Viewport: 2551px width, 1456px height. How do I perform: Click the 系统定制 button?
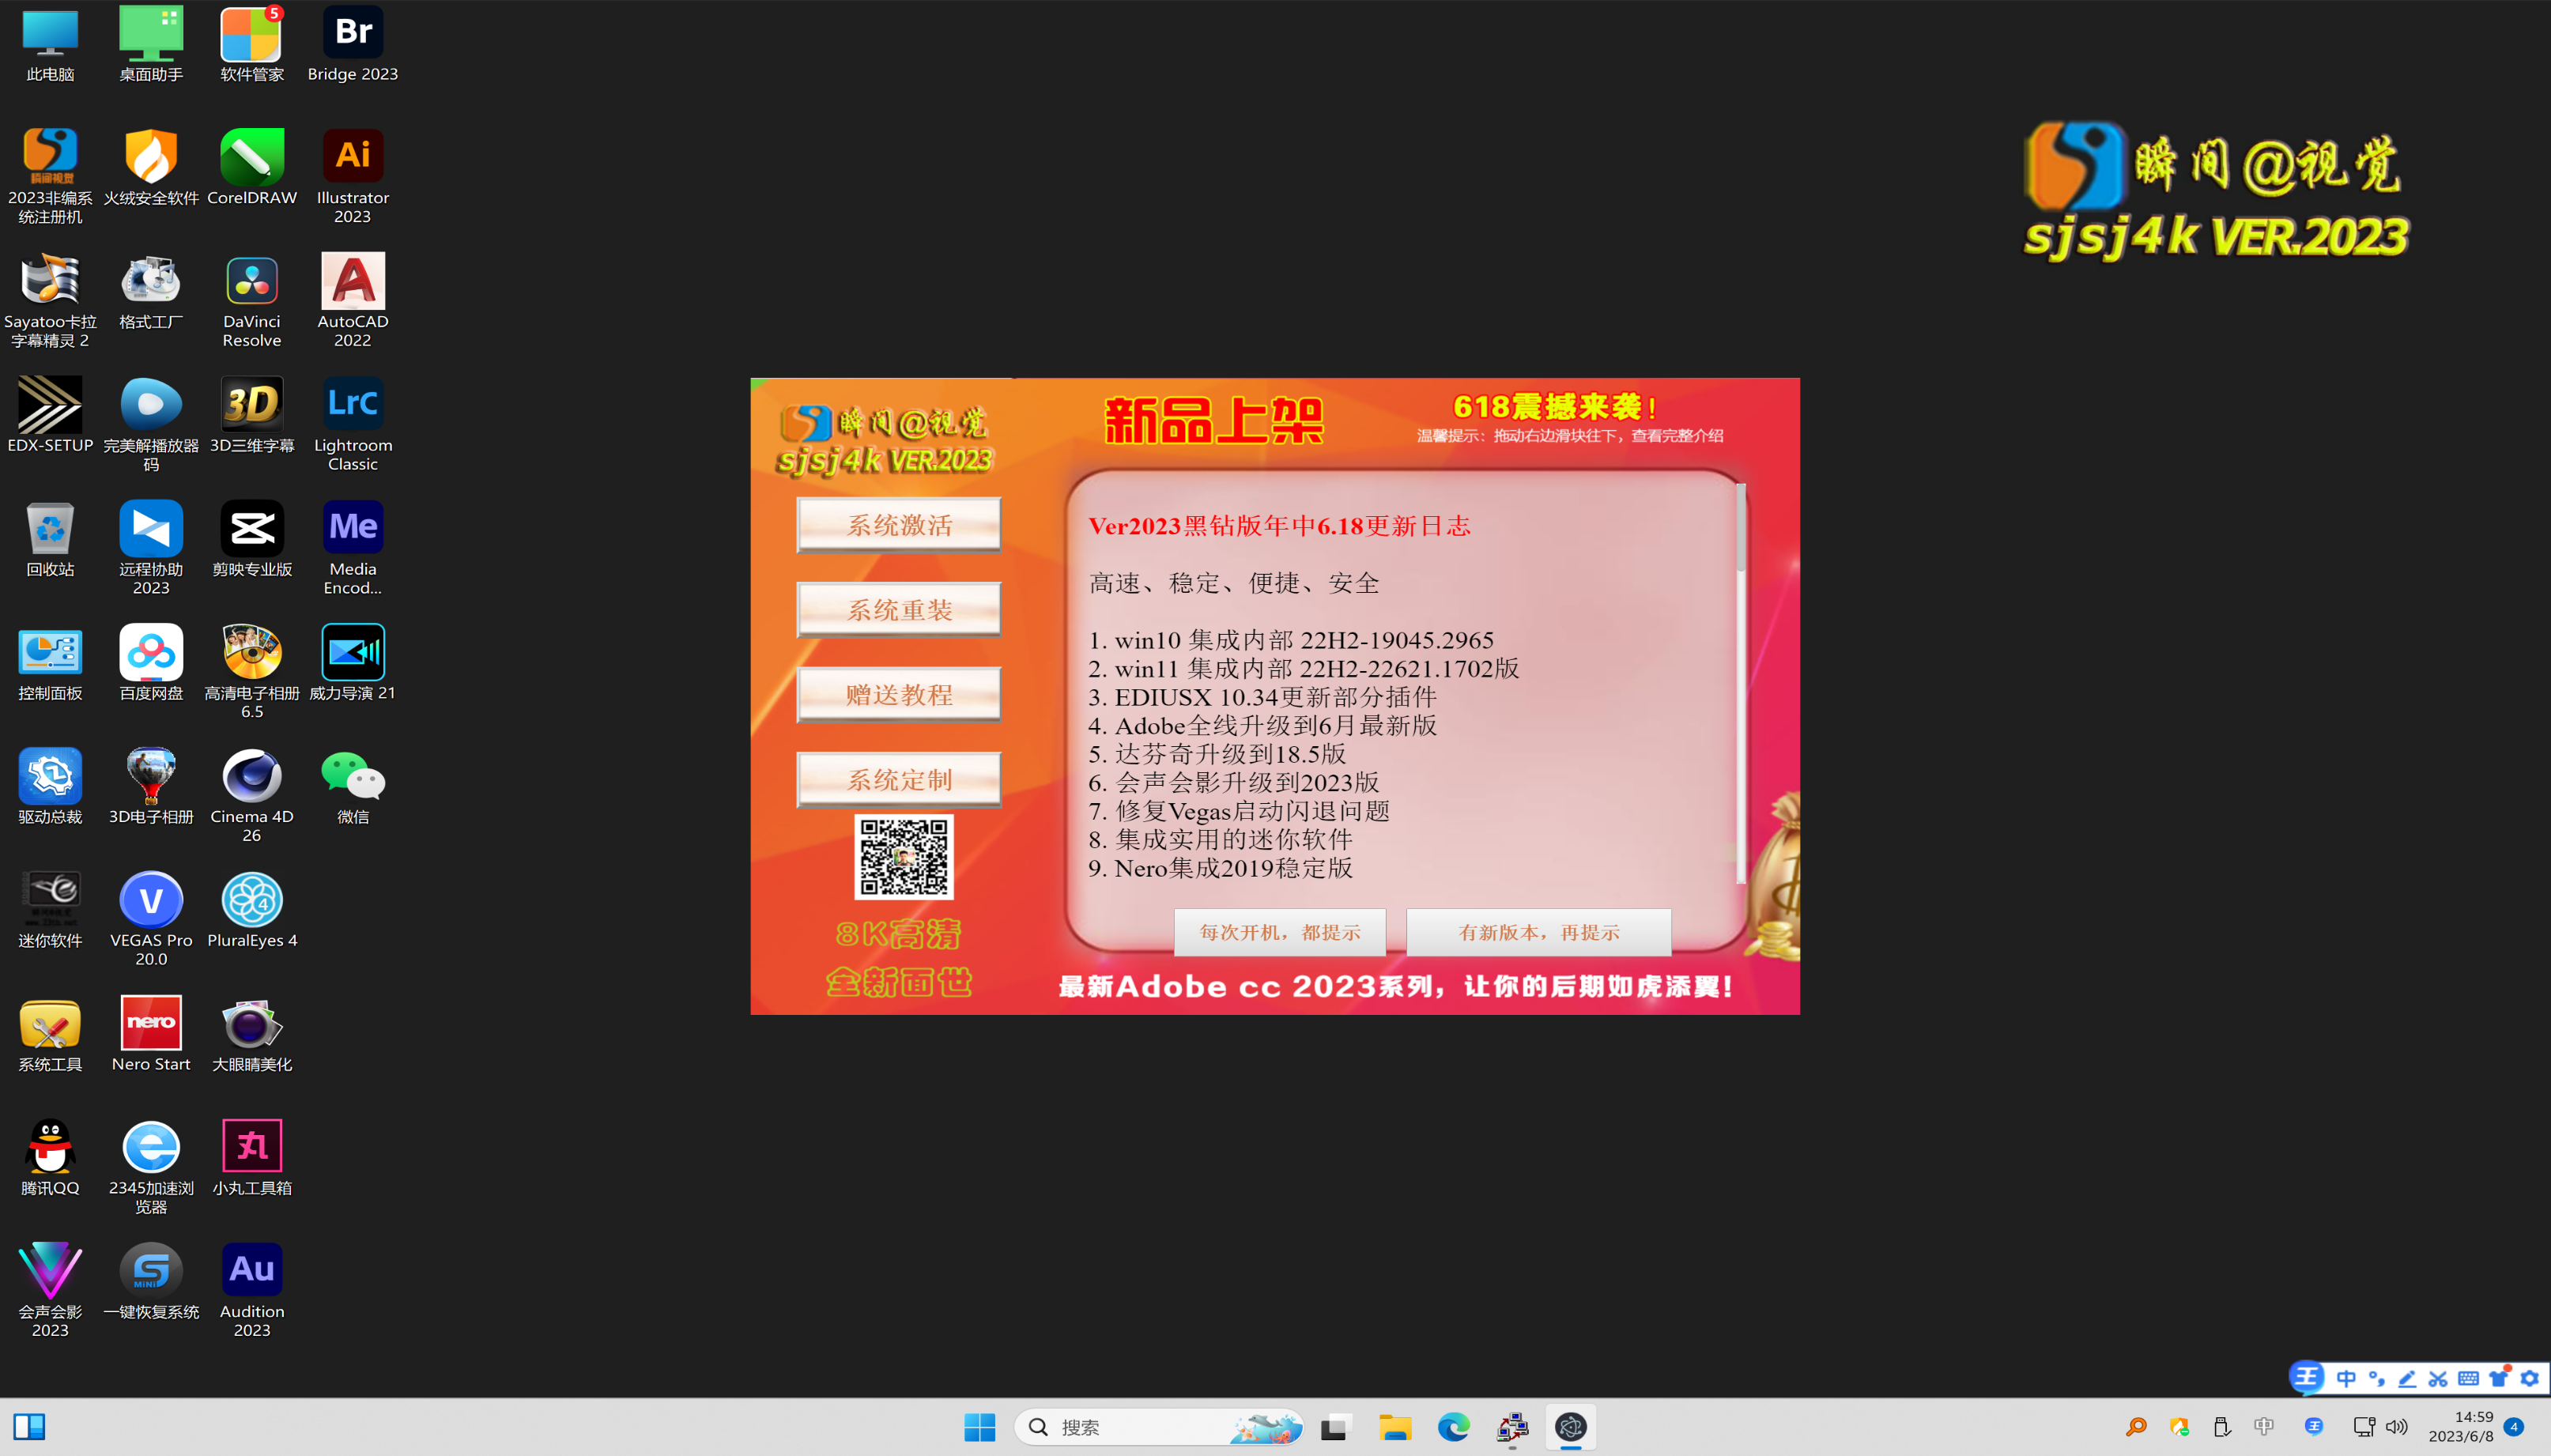coord(899,779)
